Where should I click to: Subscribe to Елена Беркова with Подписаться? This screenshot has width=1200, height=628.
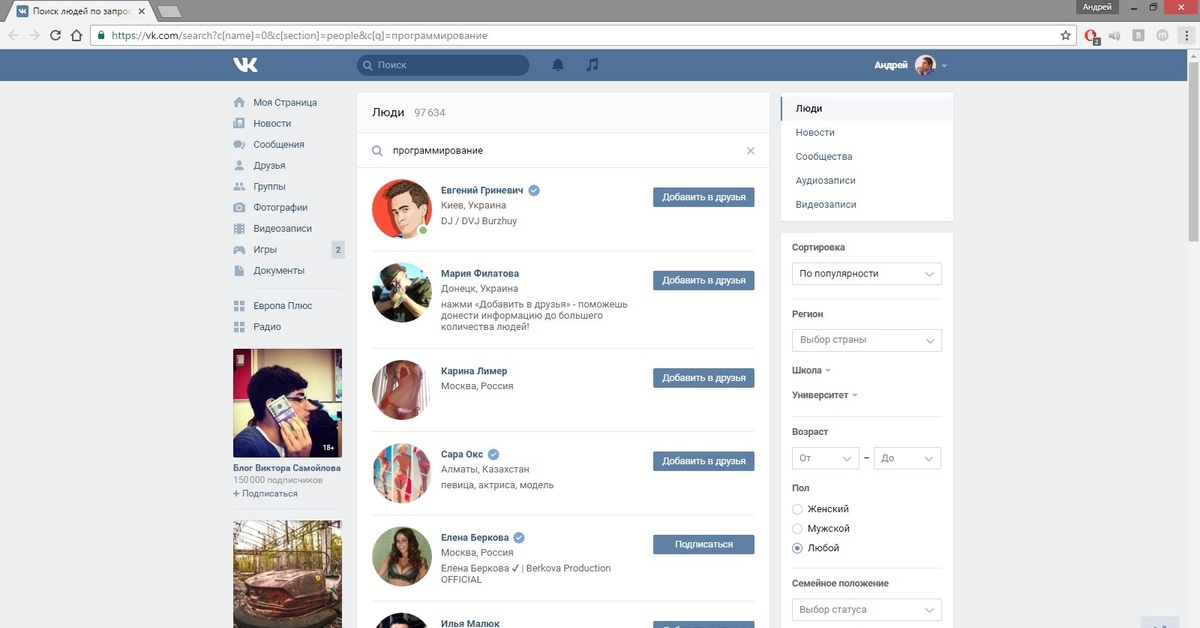703,544
